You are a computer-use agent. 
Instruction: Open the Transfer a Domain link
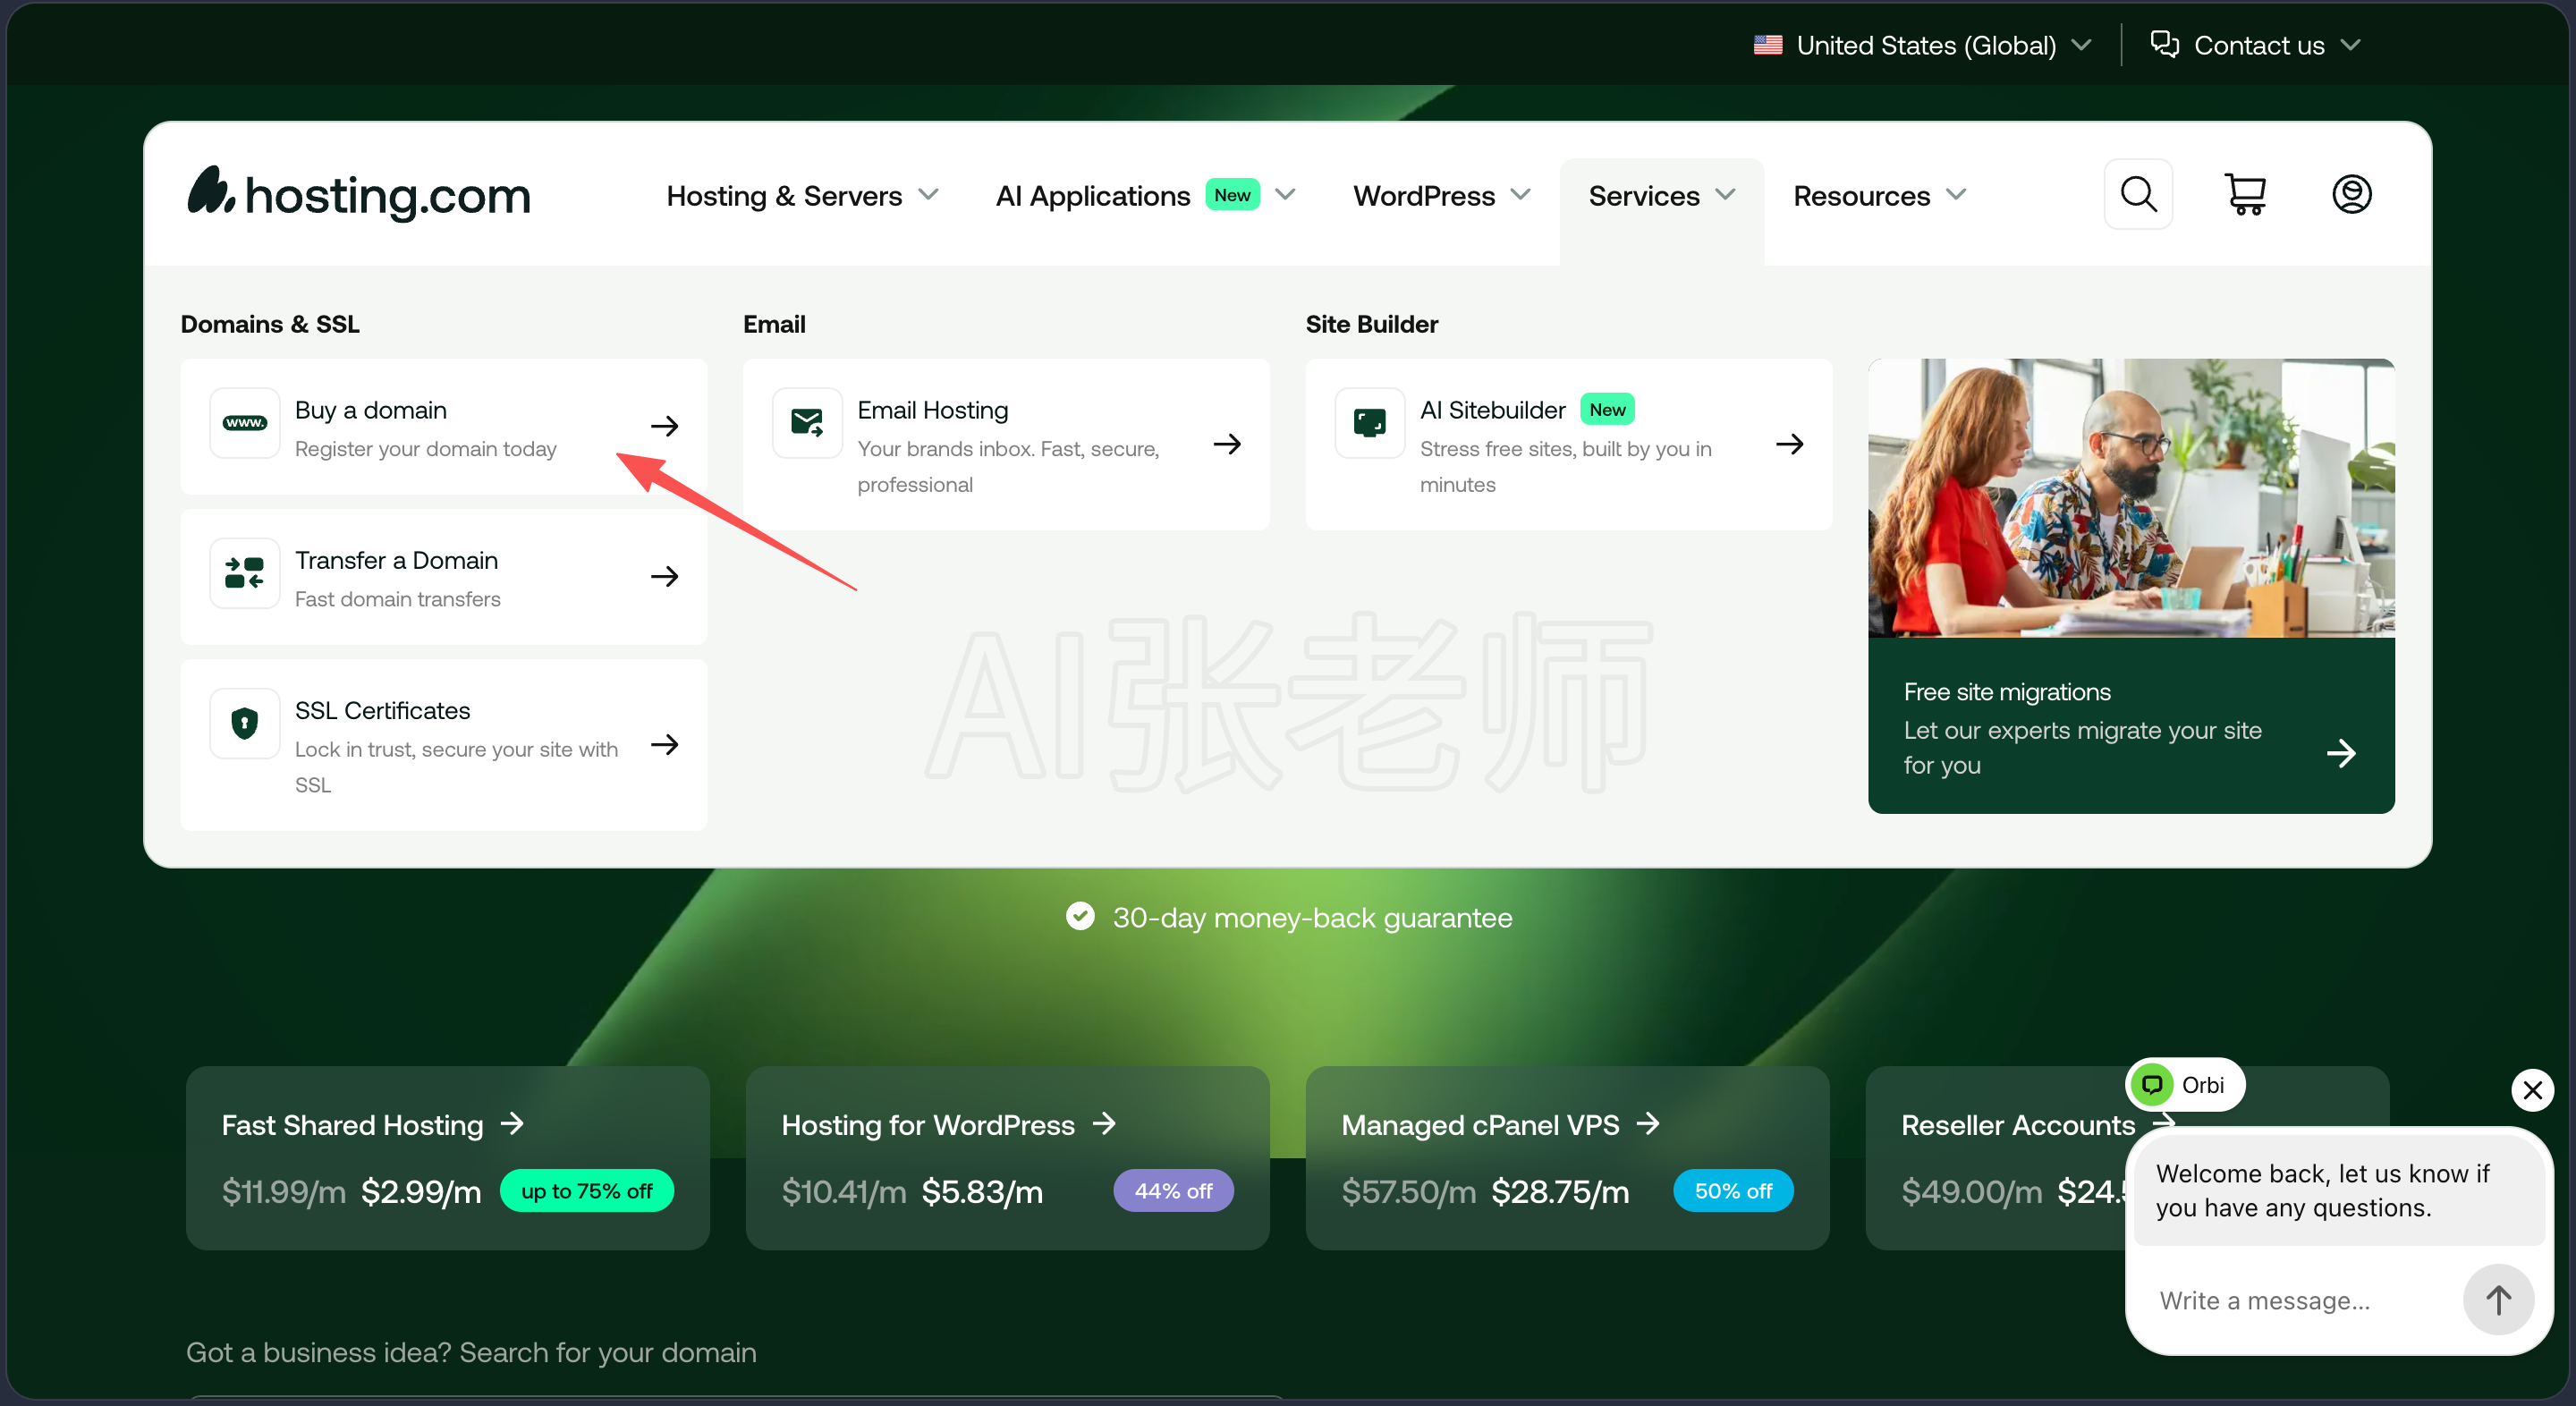pyautogui.click(x=444, y=577)
